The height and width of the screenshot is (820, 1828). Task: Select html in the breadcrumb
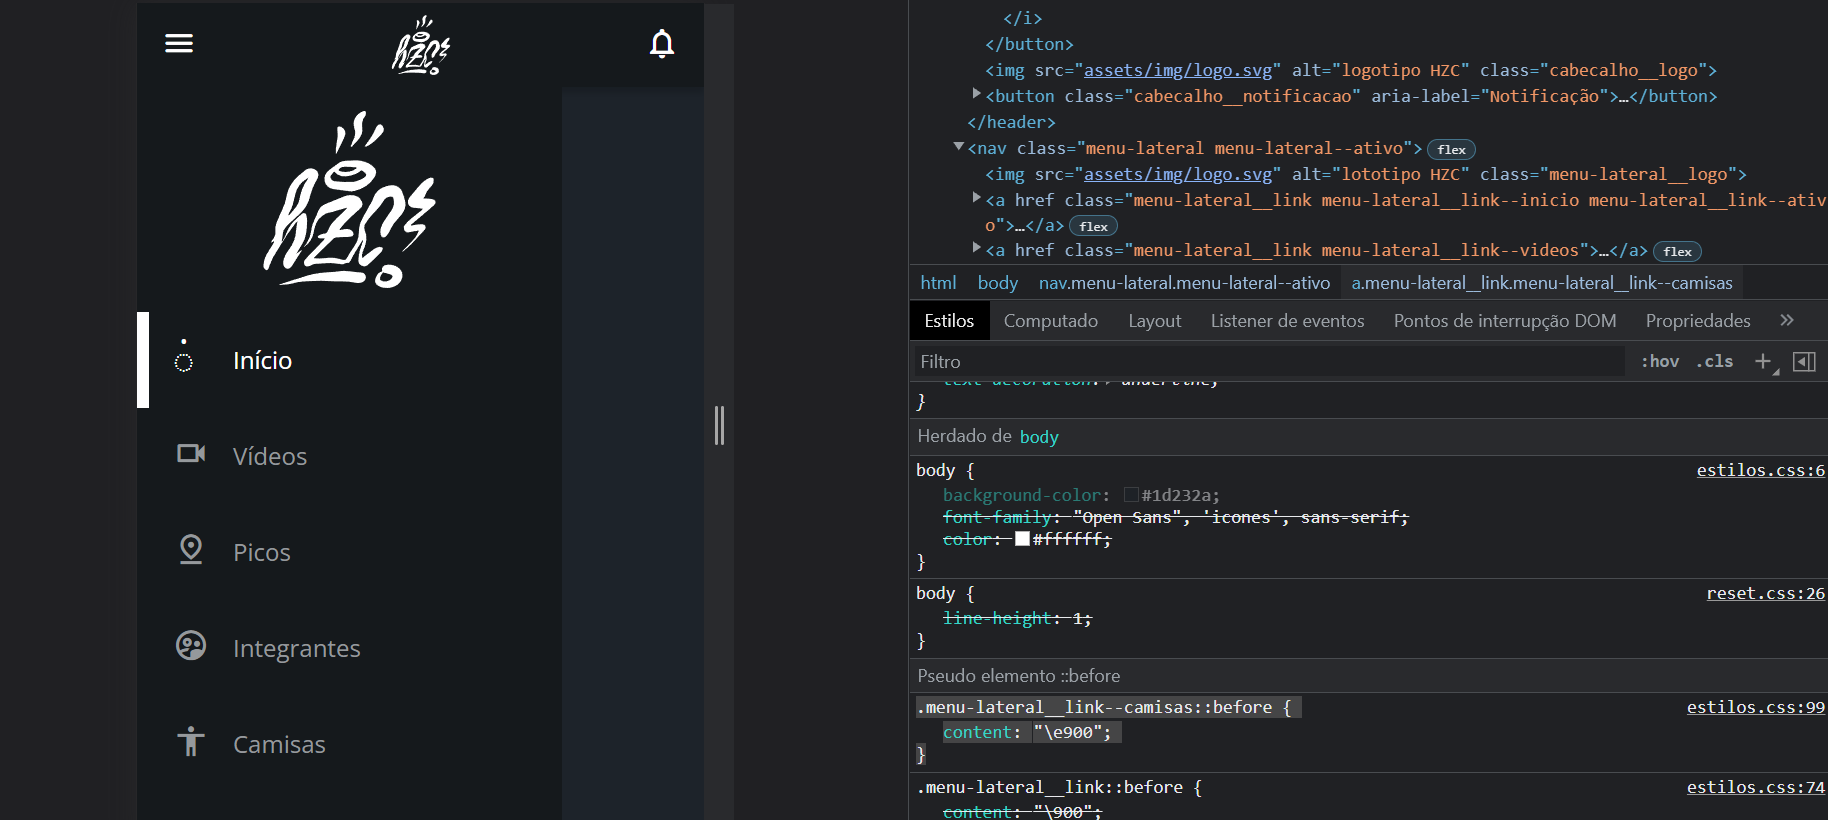[938, 283]
